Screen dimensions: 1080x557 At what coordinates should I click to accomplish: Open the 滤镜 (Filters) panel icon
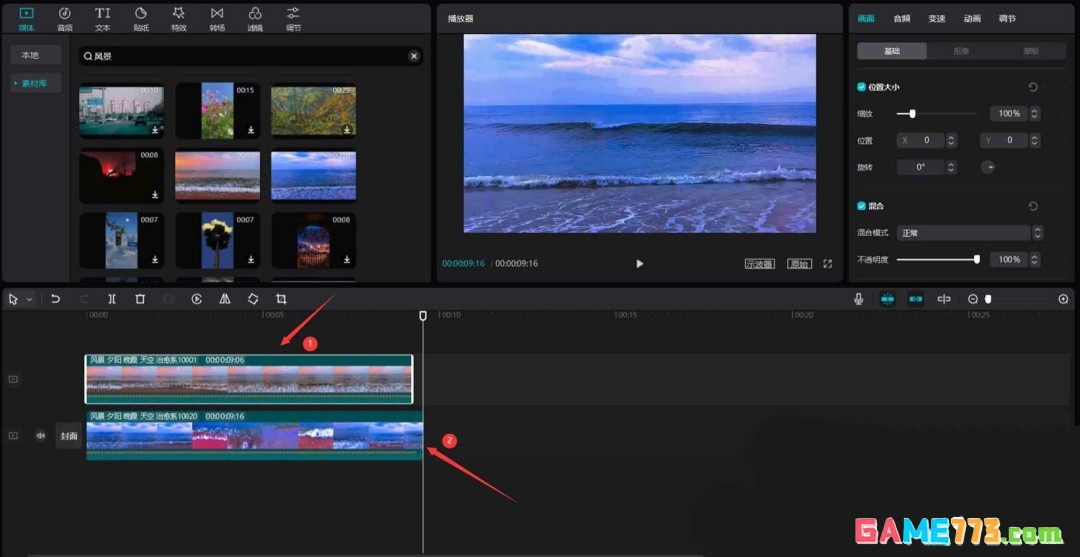[x=255, y=17]
